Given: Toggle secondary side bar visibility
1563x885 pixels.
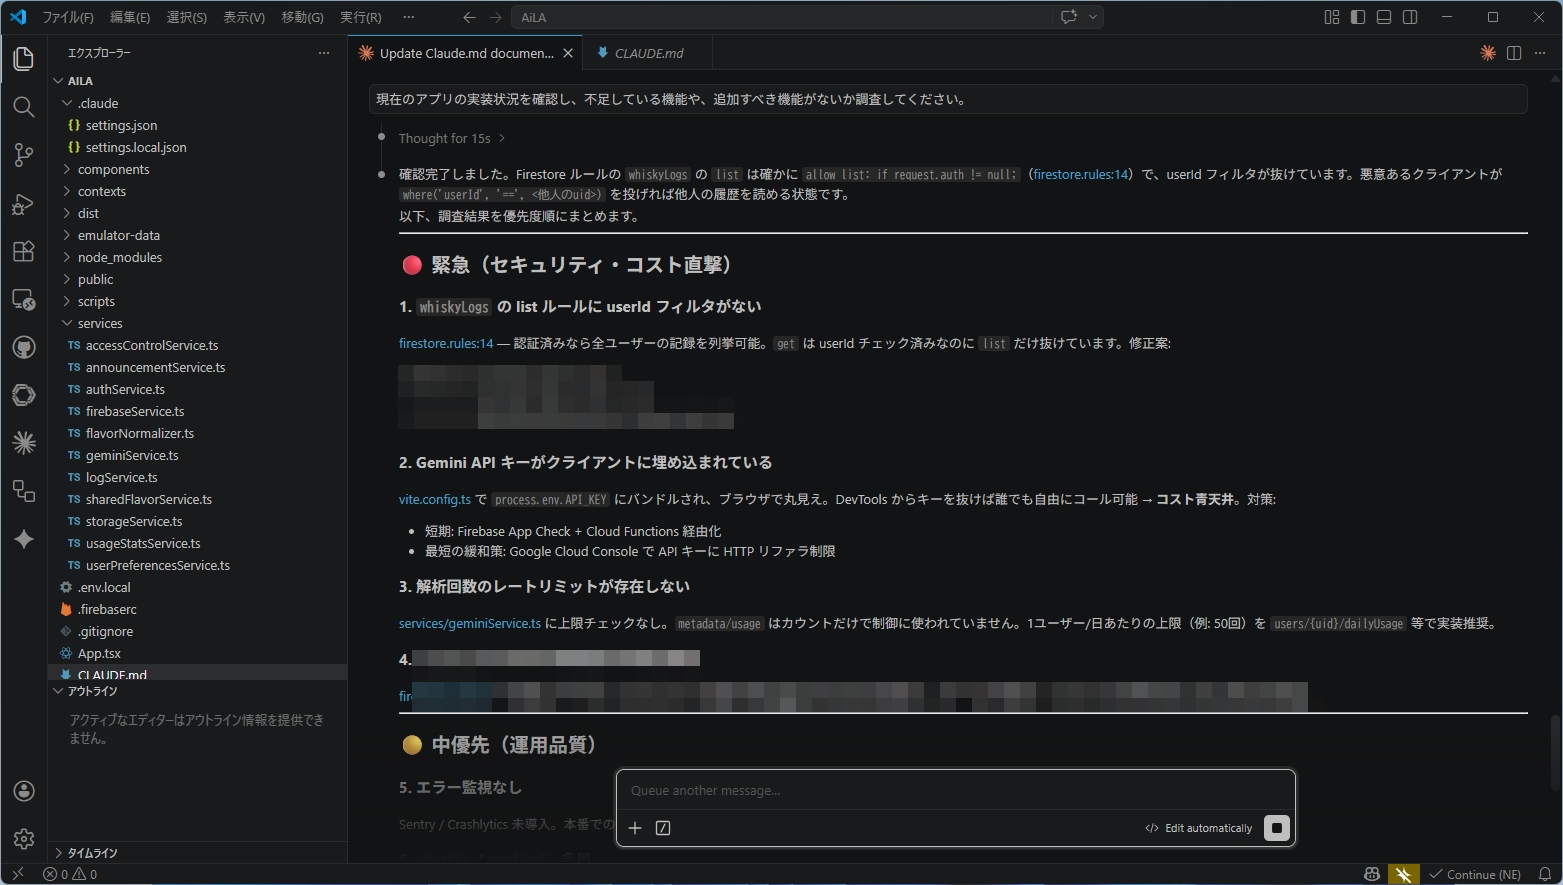Looking at the screenshot, I should point(1410,17).
